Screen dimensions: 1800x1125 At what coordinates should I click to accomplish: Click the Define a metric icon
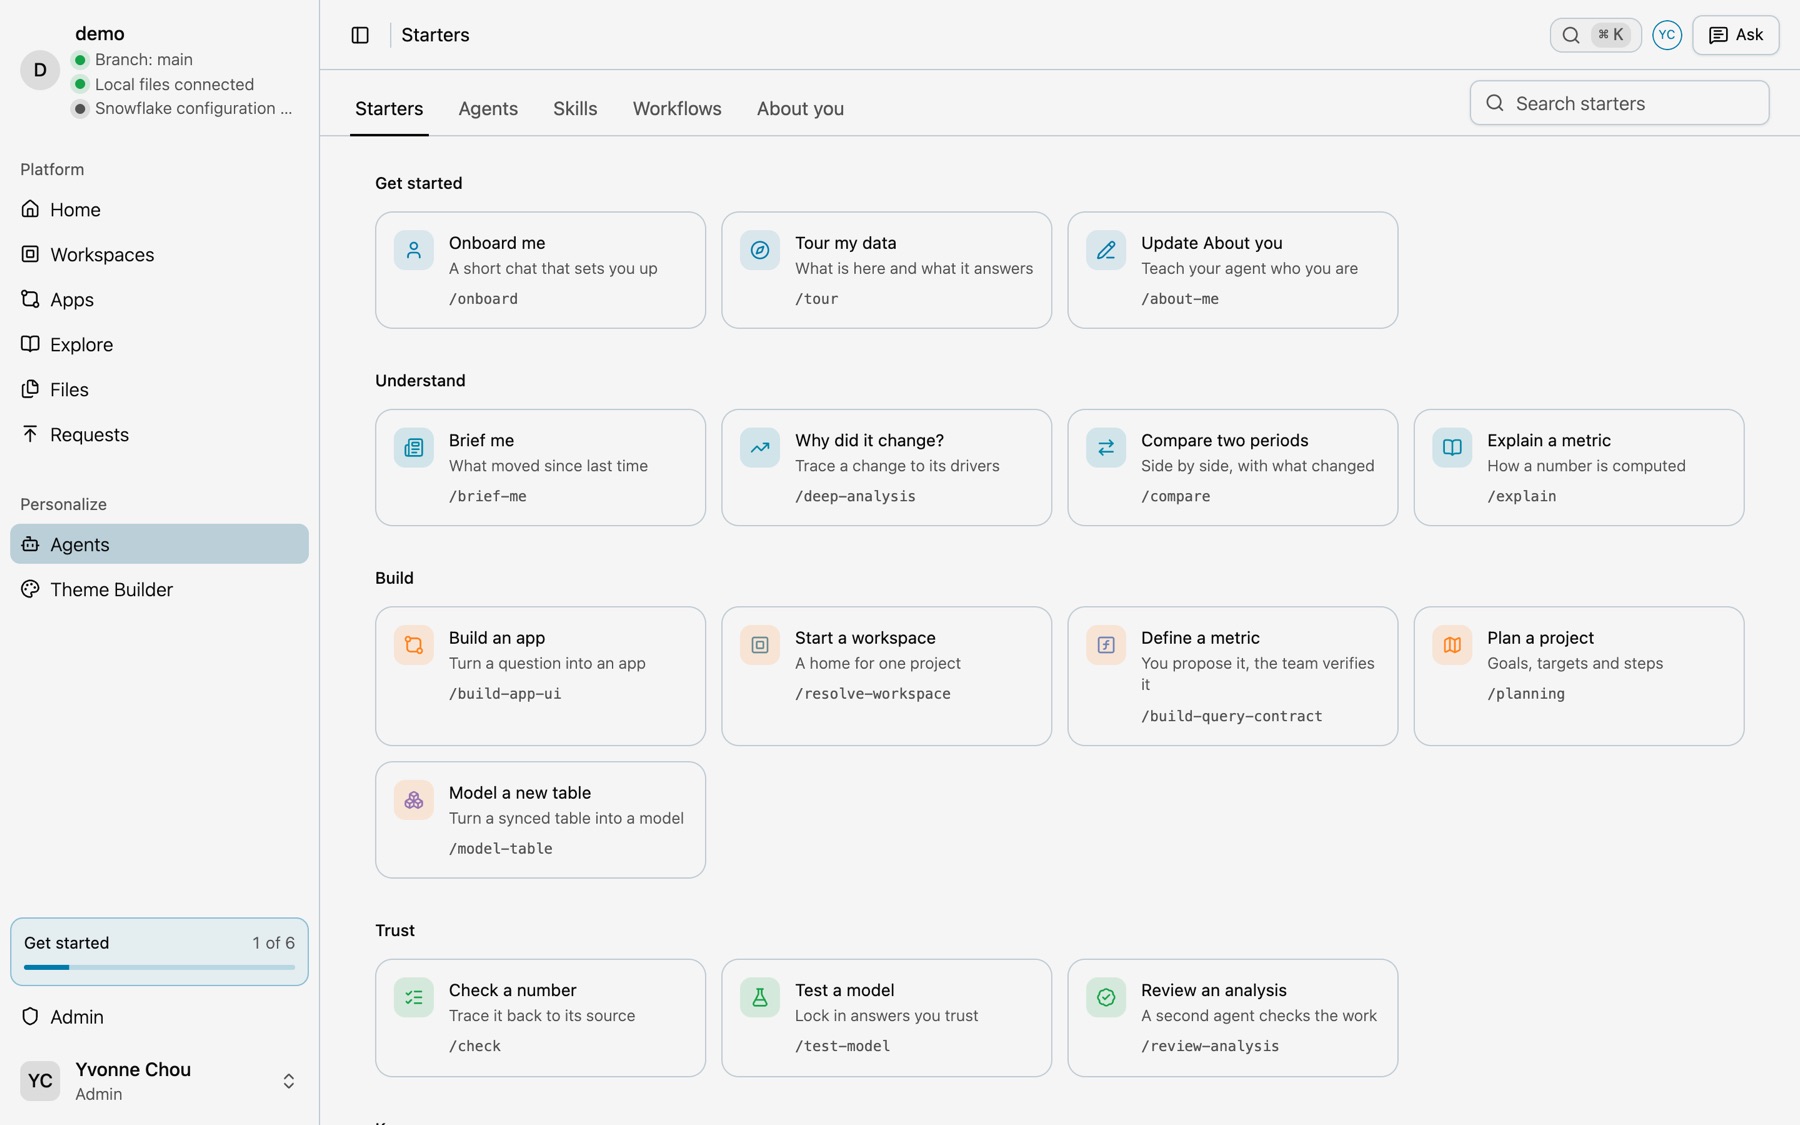(1106, 645)
